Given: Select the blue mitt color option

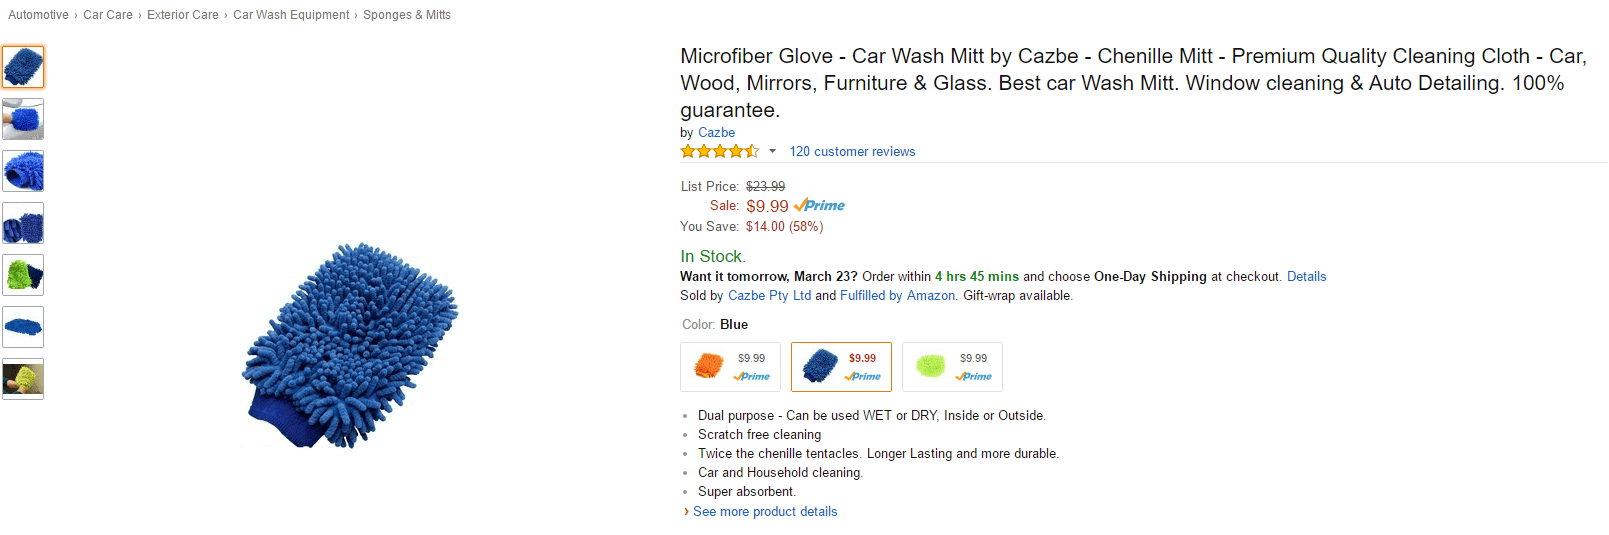Looking at the screenshot, I should click(841, 367).
